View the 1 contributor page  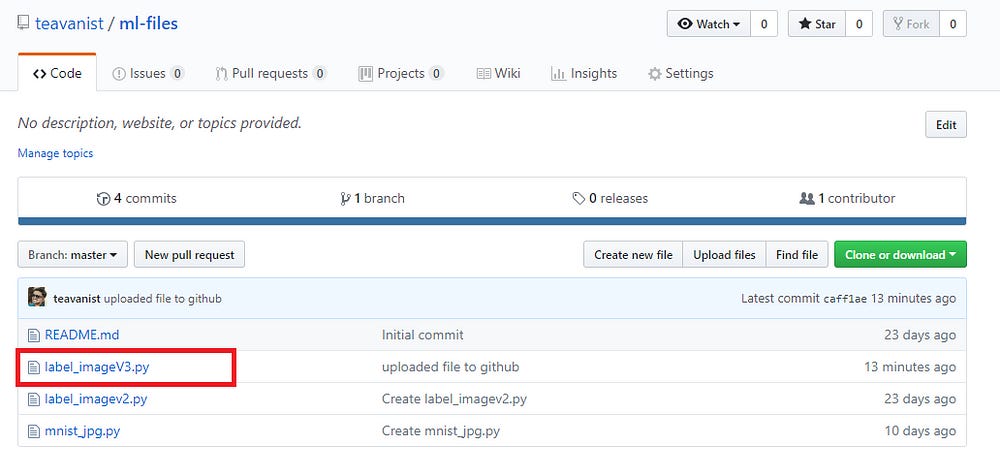point(847,198)
